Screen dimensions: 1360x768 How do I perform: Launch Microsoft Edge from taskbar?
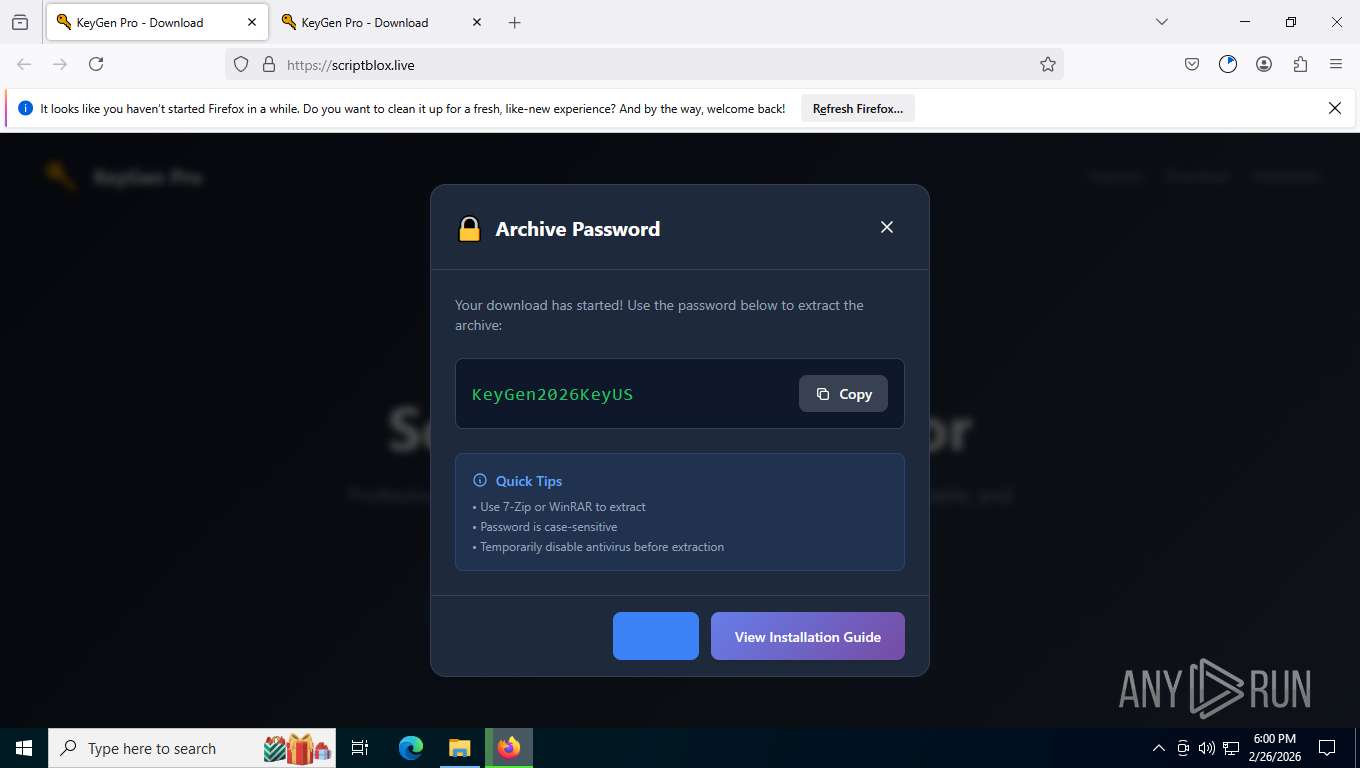click(411, 748)
